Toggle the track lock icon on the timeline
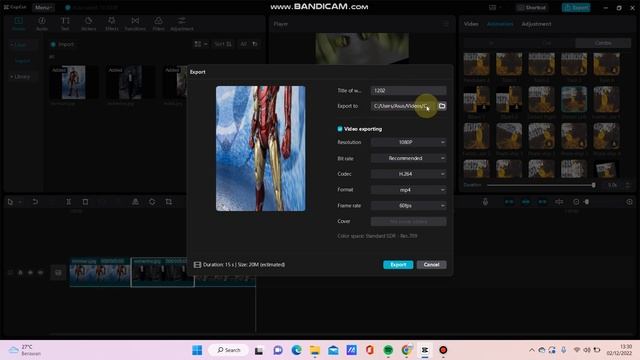This screenshot has width=640, height=360. 20,272
